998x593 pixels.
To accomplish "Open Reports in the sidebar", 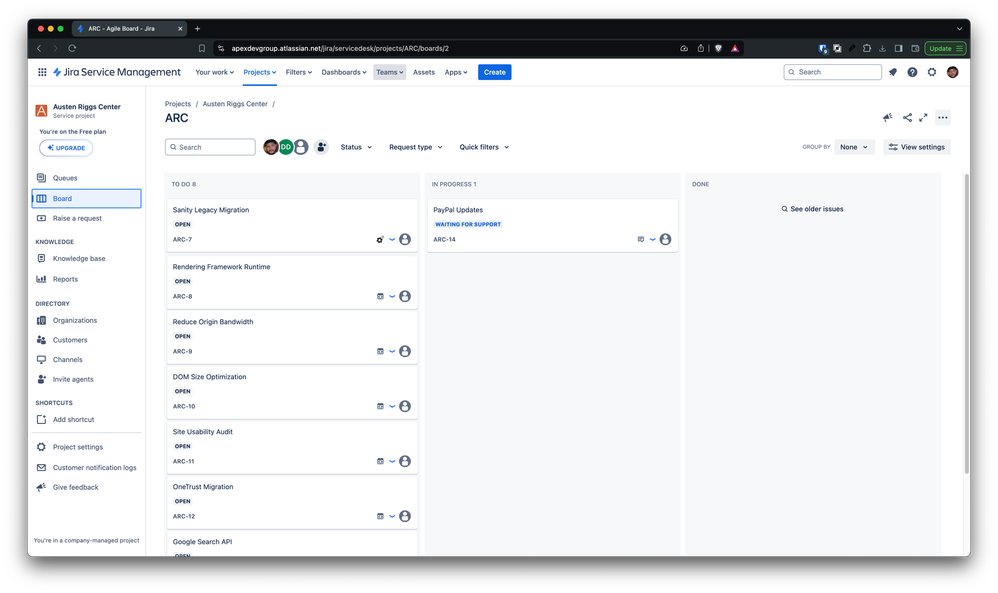I will click(x=87, y=279).
